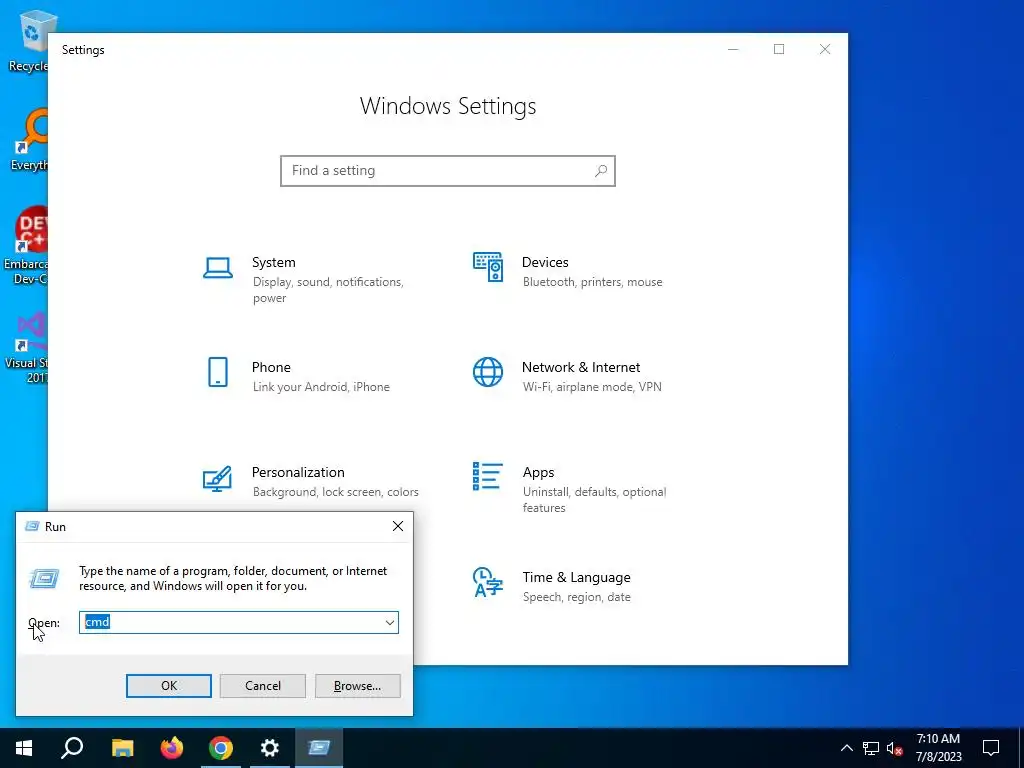The width and height of the screenshot is (1024, 768).
Task: Minimize the Settings window
Action: (733, 49)
